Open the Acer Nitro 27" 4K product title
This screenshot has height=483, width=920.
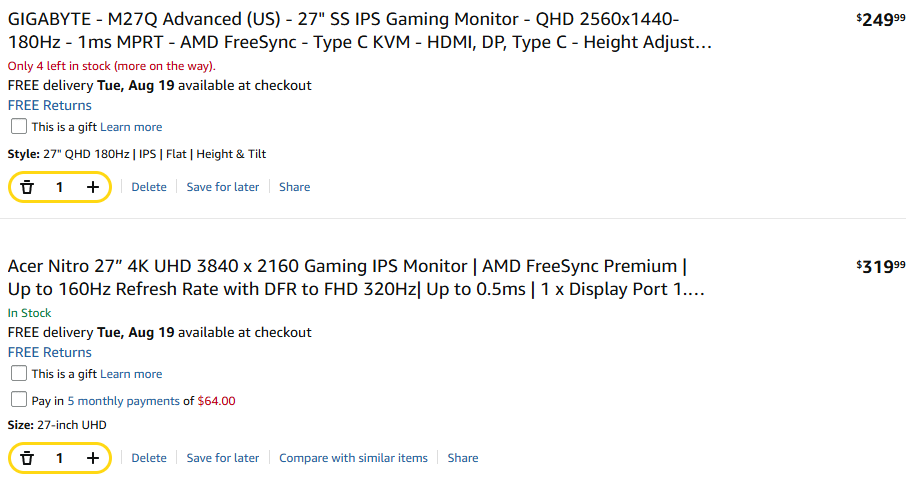pyautogui.click(x=356, y=278)
